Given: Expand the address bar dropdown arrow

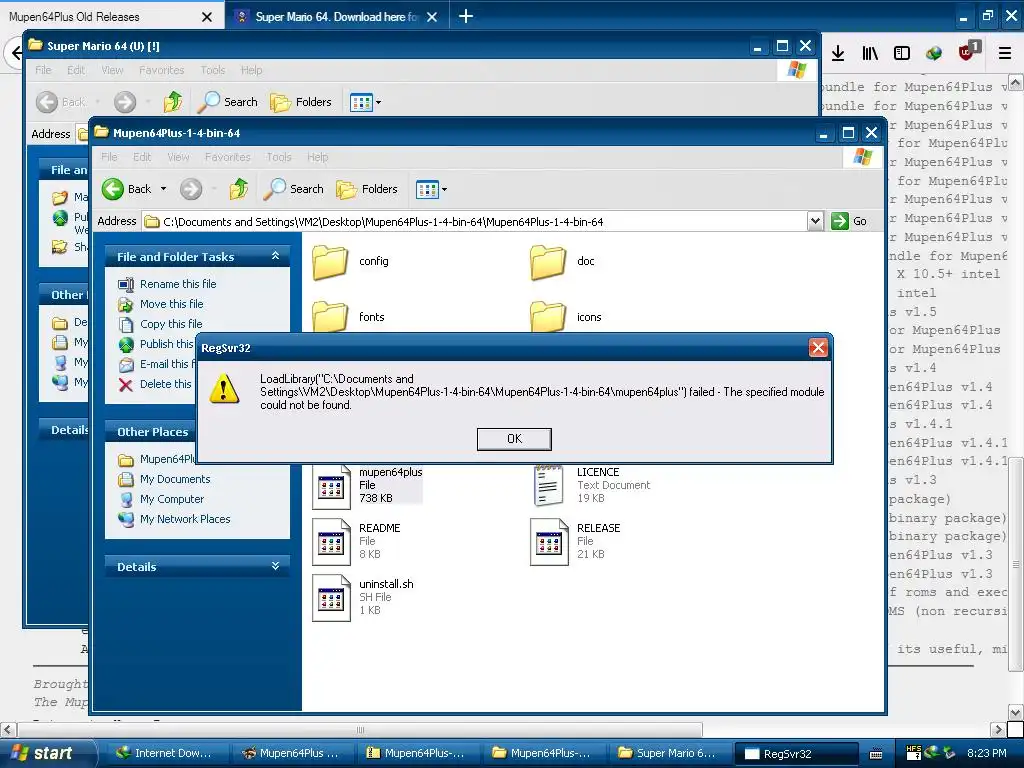Looking at the screenshot, I should (815, 221).
